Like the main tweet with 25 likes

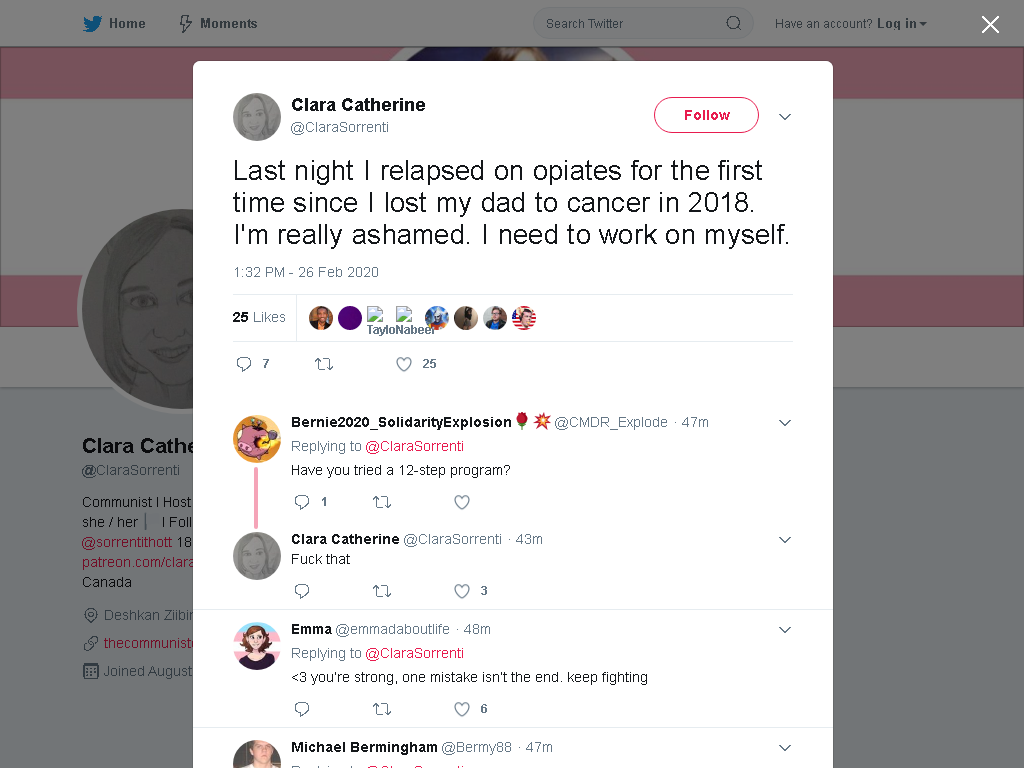coord(404,364)
